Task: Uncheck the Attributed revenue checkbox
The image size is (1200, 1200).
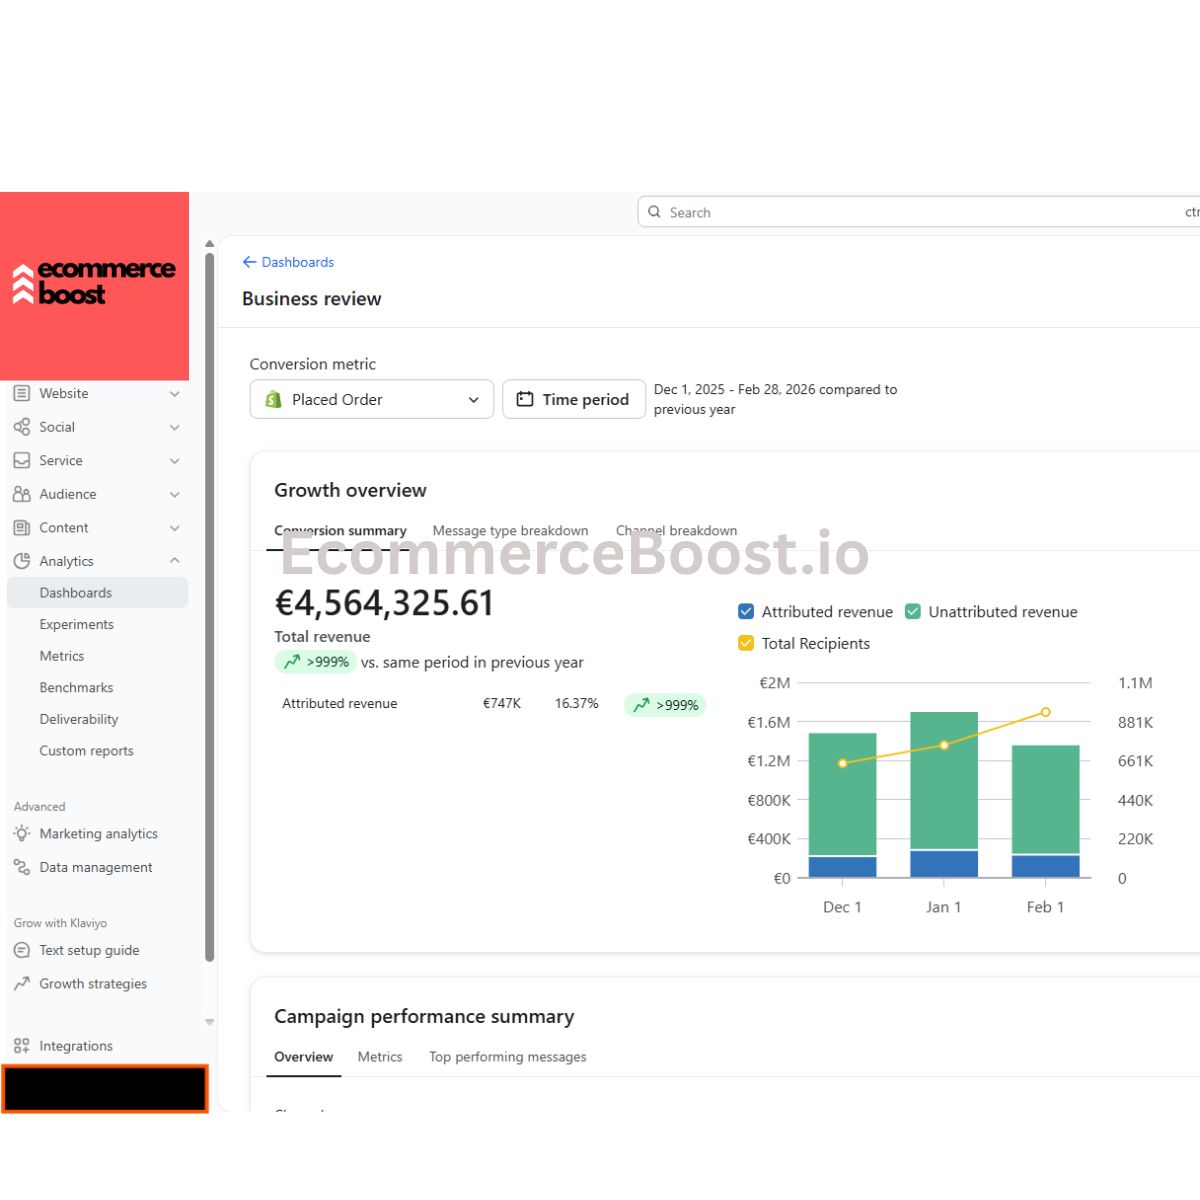Action: click(x=746, y=612)
